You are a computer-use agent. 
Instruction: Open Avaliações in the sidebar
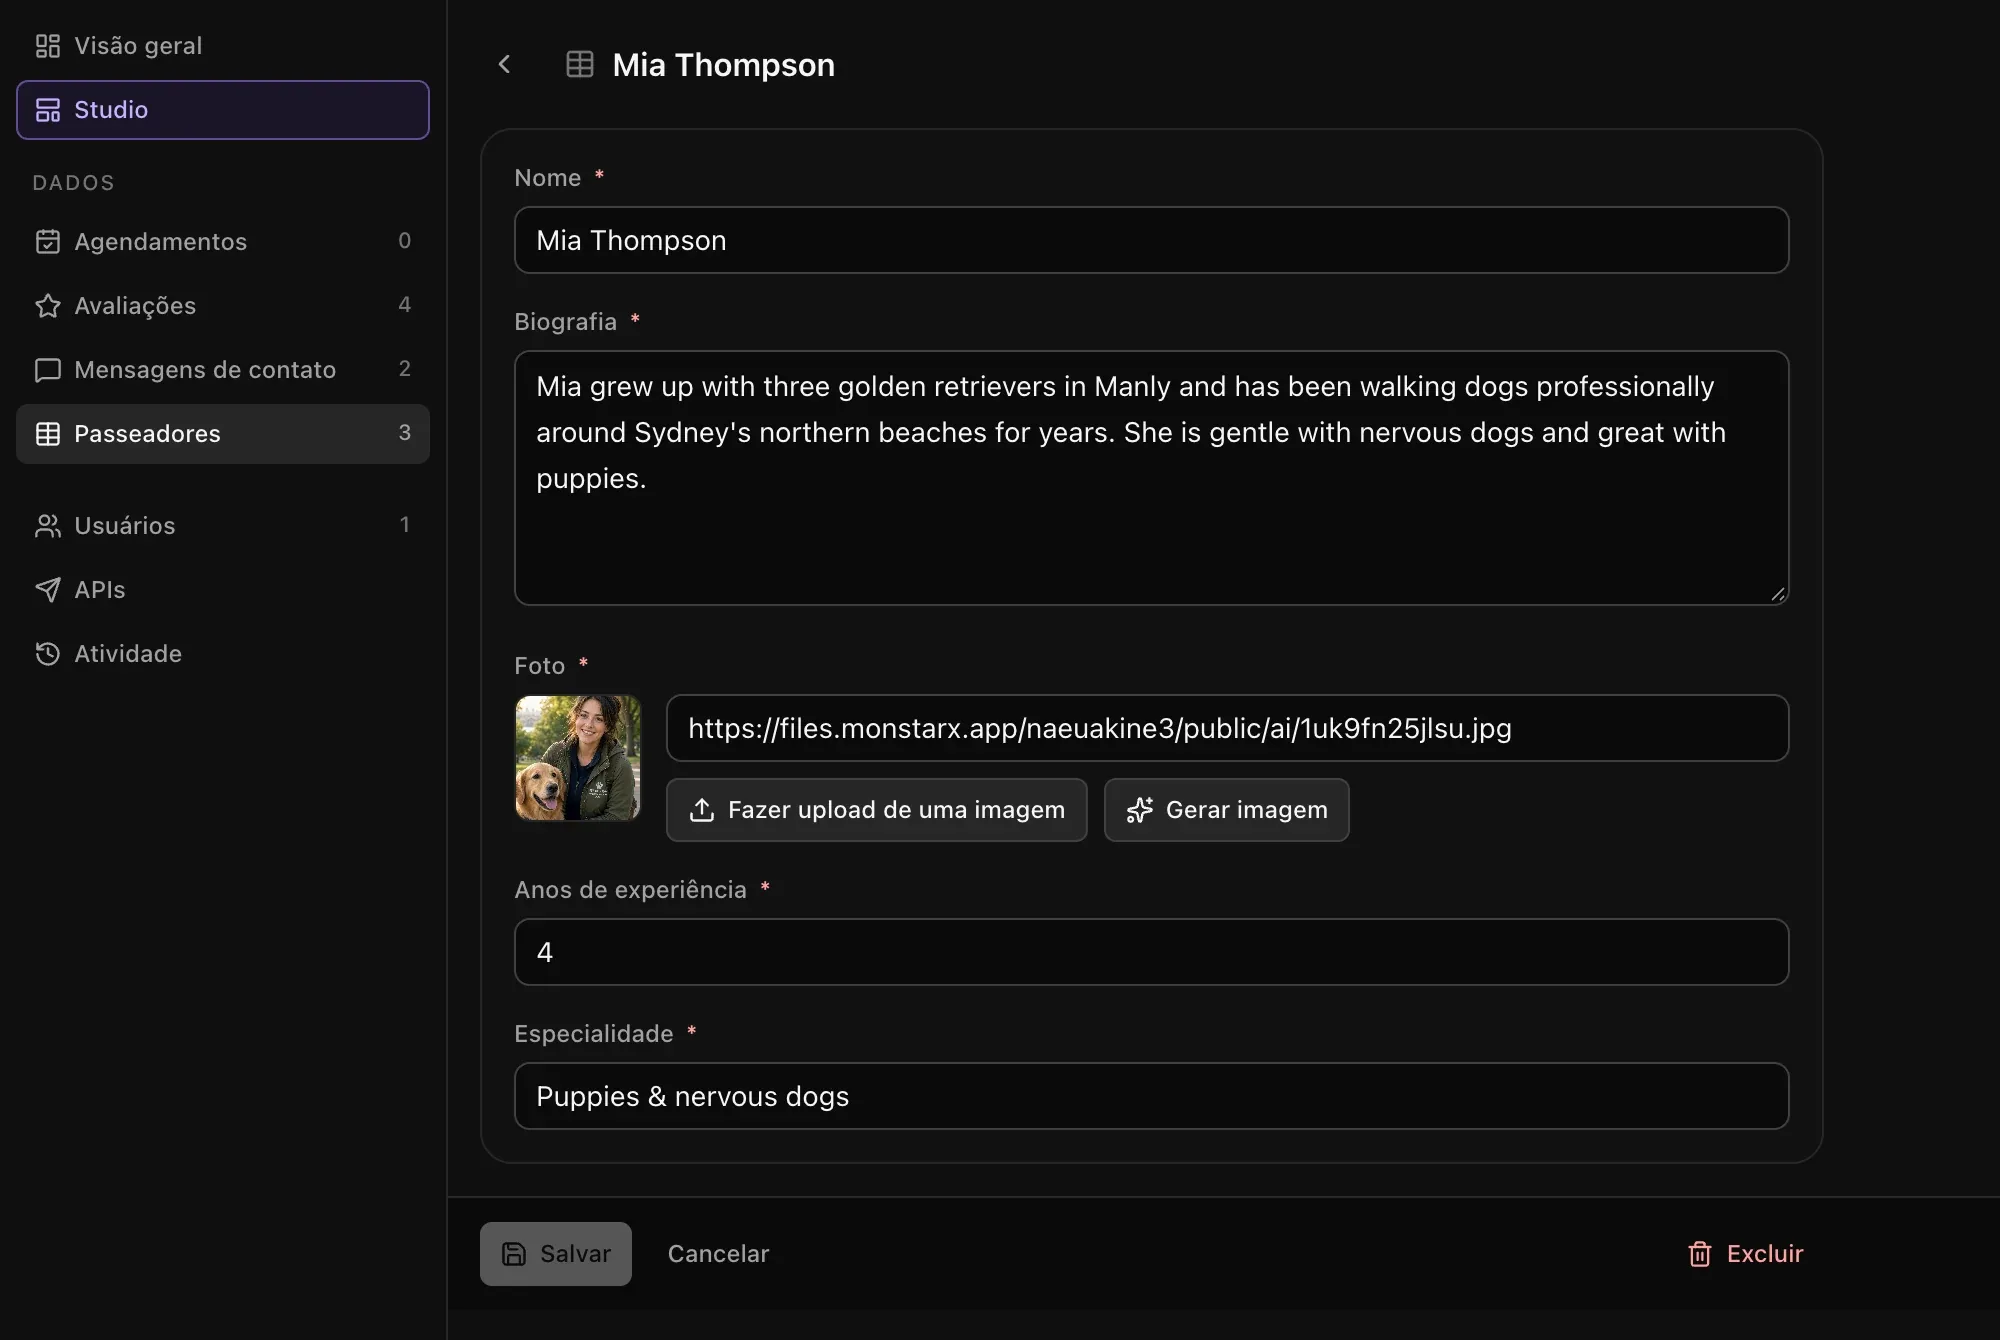[223, 306]
